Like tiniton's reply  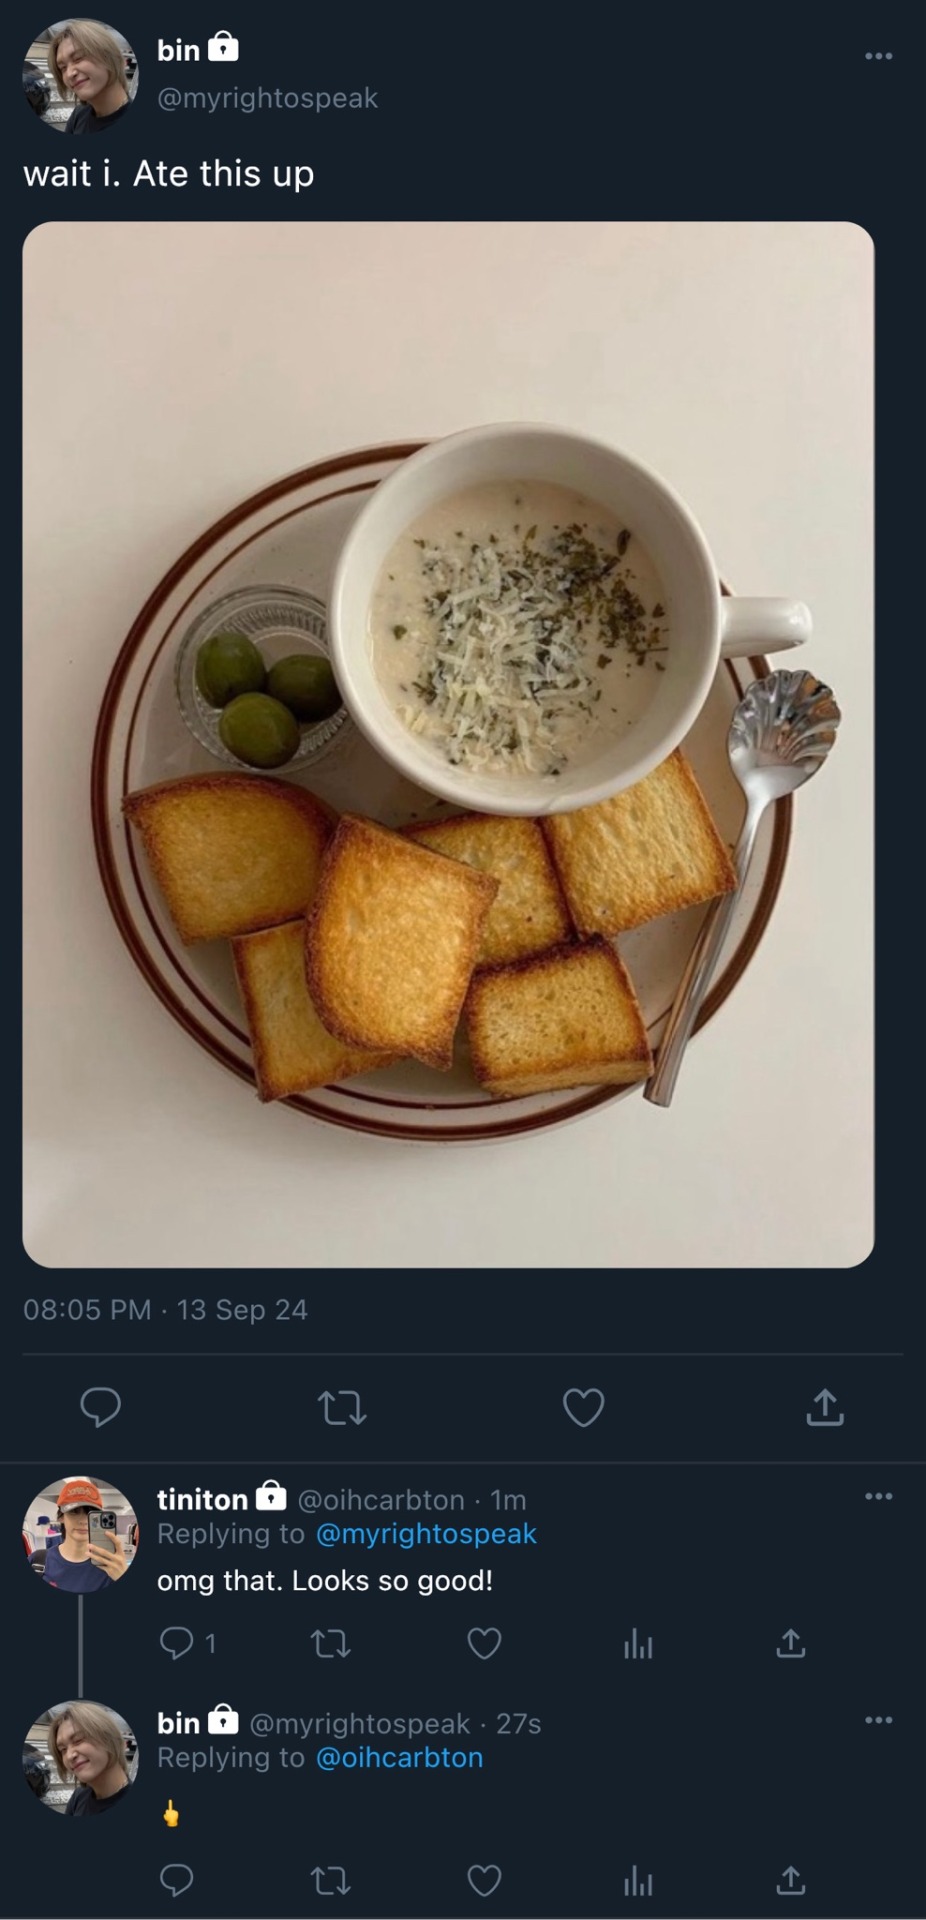[x=485, y=1643]
